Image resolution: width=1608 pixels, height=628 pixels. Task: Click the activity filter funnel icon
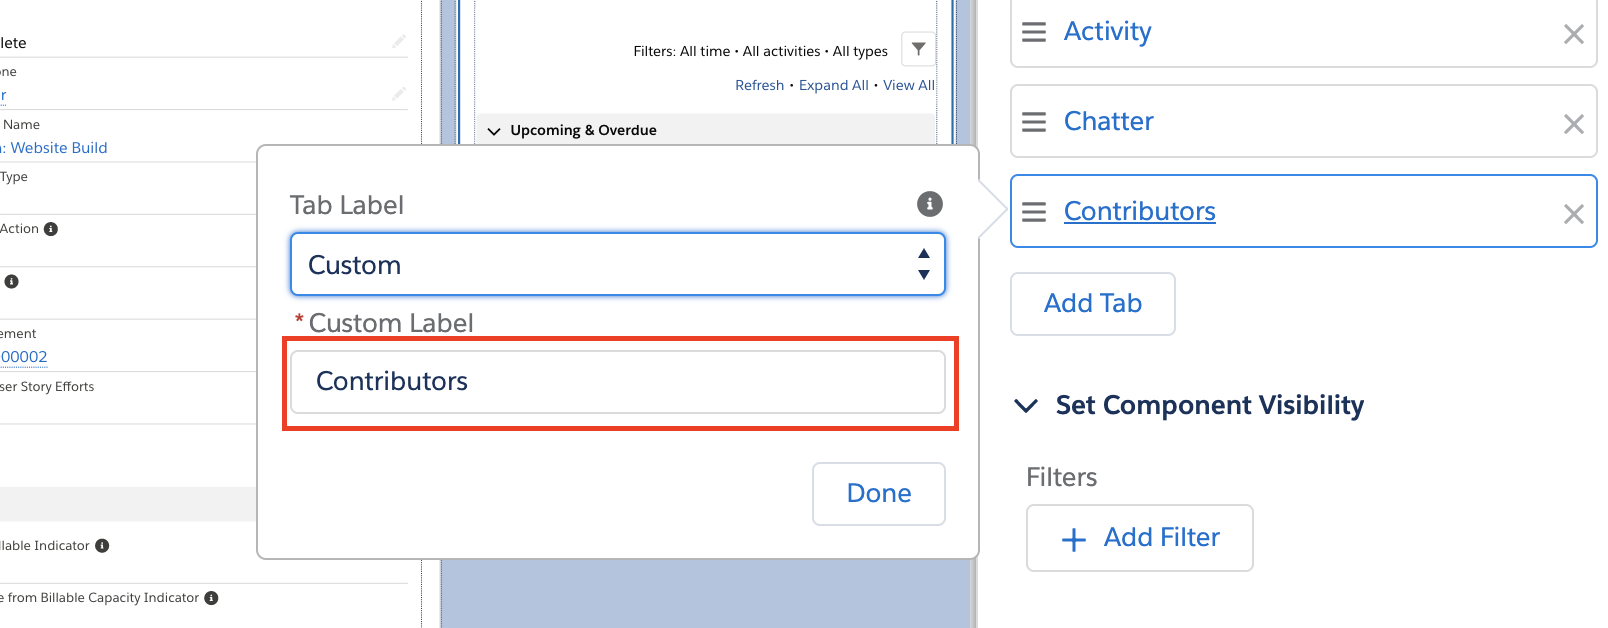tap(917, 48)
